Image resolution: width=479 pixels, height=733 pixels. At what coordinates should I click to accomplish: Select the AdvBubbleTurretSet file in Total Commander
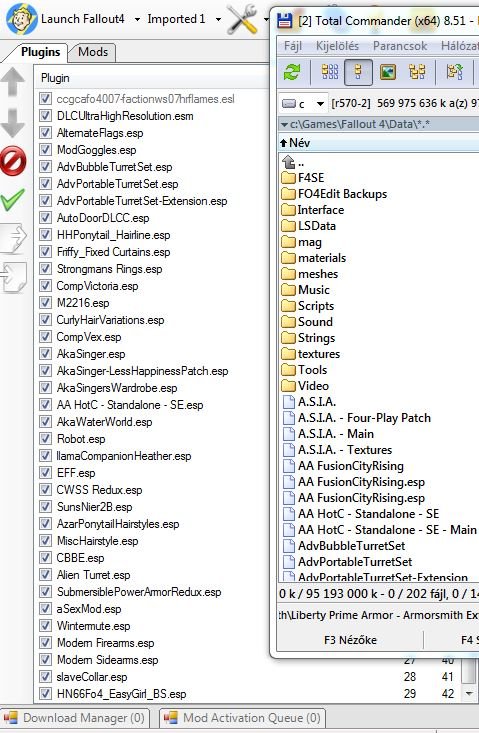click(x=351, y=546)
